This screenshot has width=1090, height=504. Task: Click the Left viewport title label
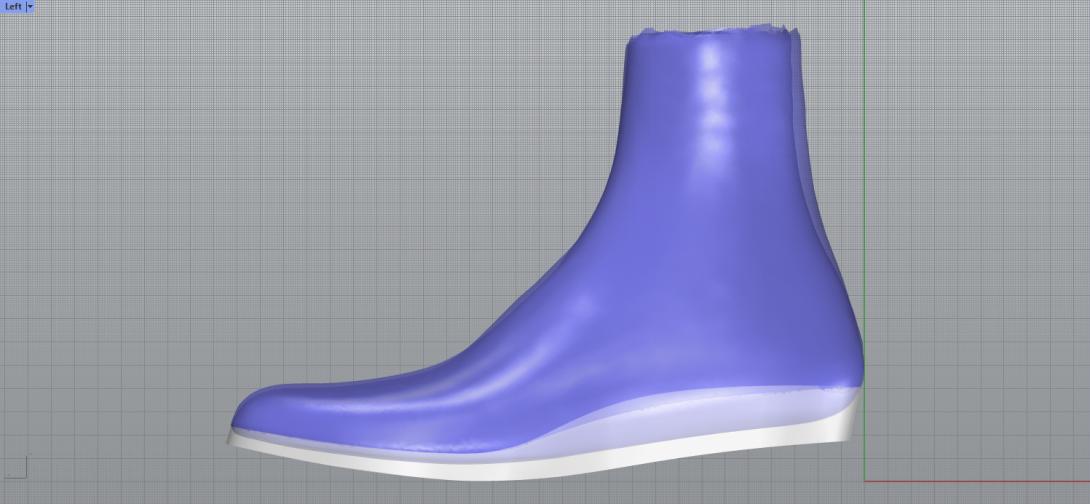point(13,6)
